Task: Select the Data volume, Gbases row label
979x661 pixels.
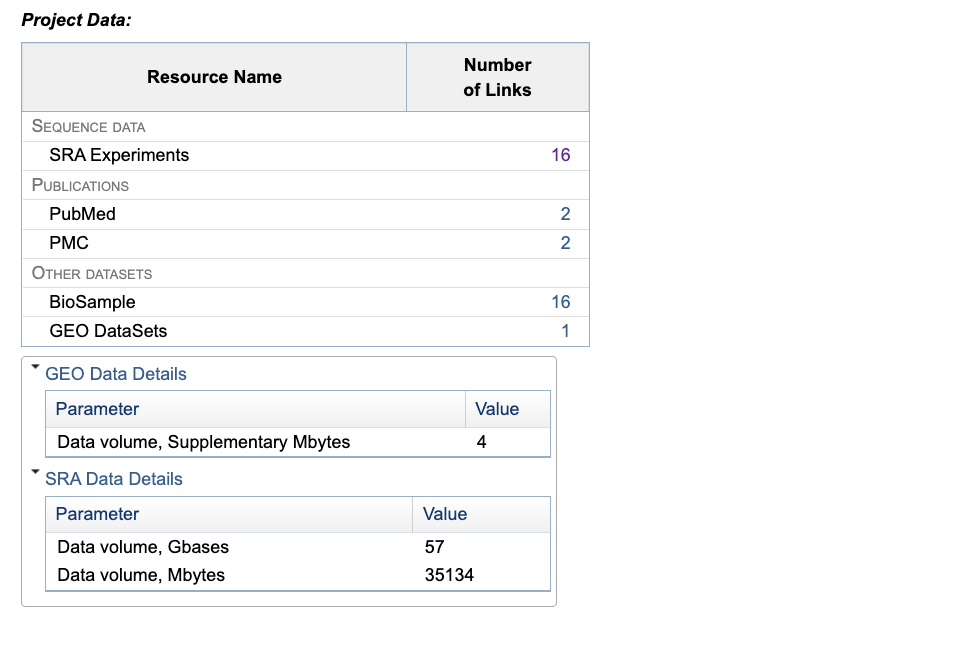Action: click(x=143, y=547)
